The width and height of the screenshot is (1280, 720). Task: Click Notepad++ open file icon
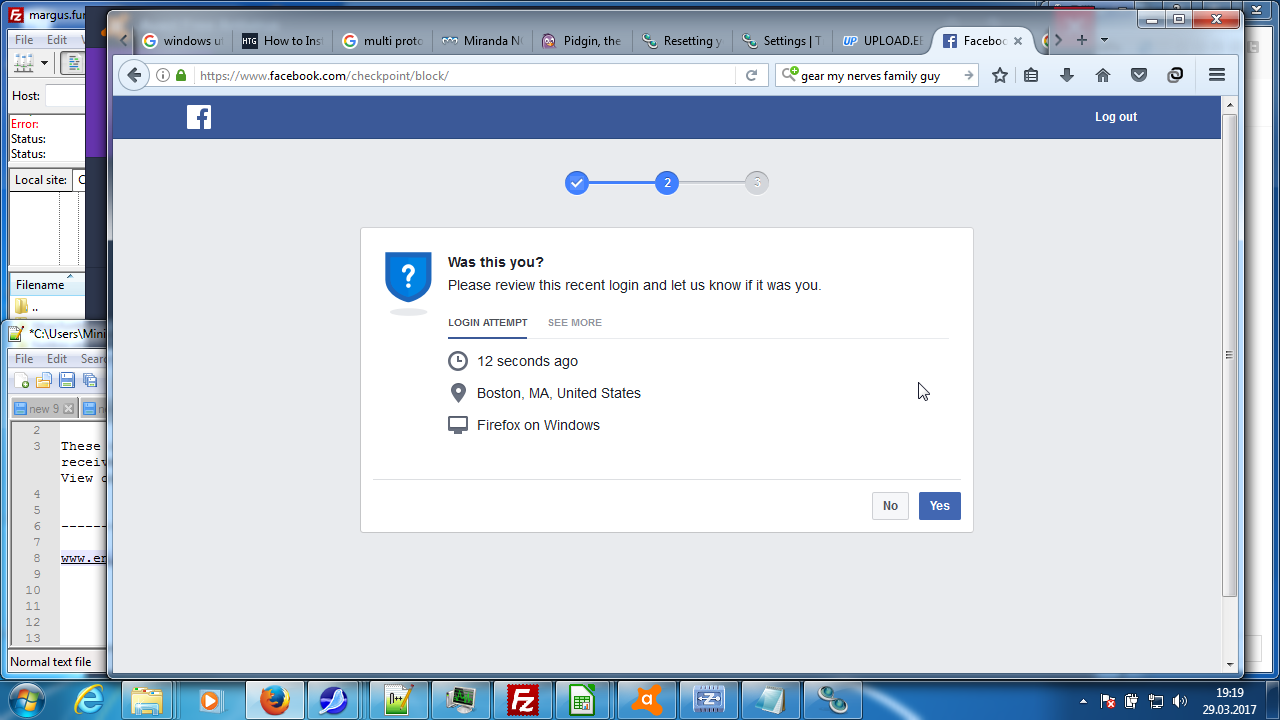click(x=44, y=380)
